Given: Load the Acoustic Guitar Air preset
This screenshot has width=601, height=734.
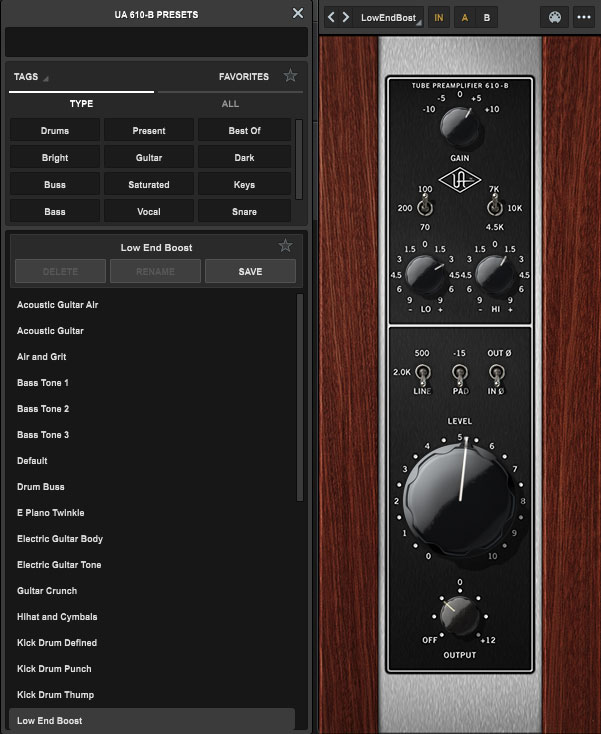Looking at the screenshot, I should (152, 305).
